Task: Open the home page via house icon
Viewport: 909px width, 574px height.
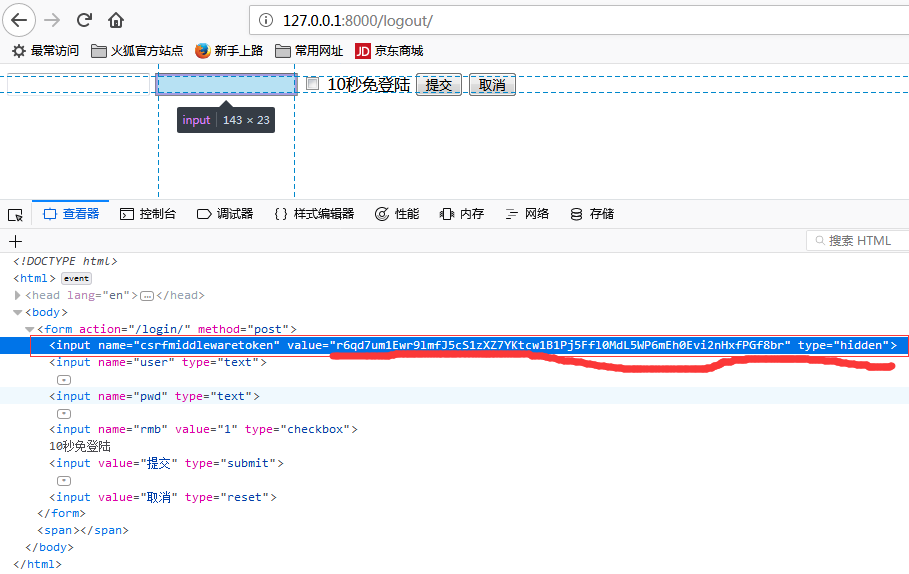Action: point(116,20)
